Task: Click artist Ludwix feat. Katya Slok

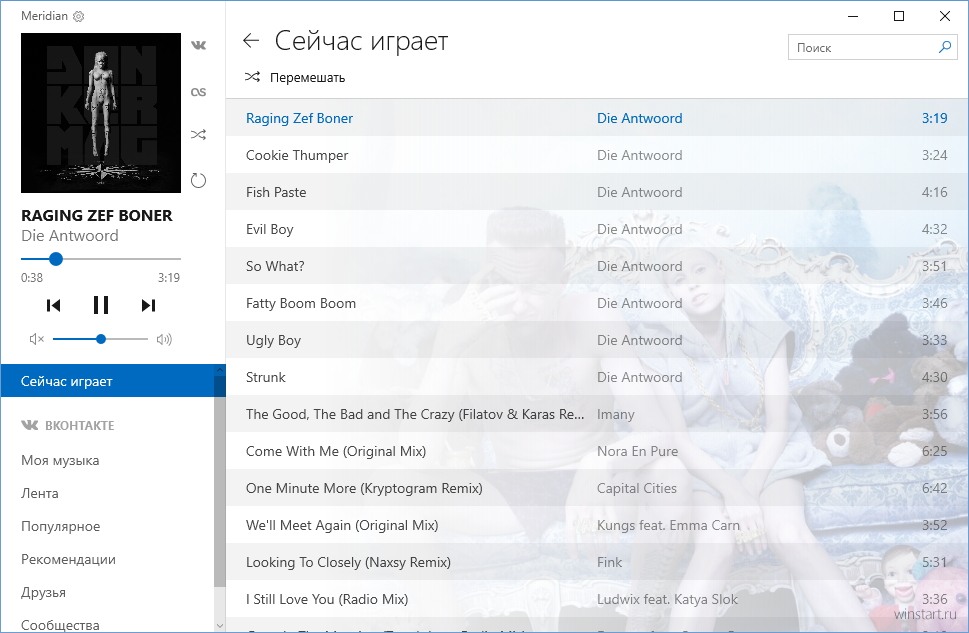Action: coord(667,599)
